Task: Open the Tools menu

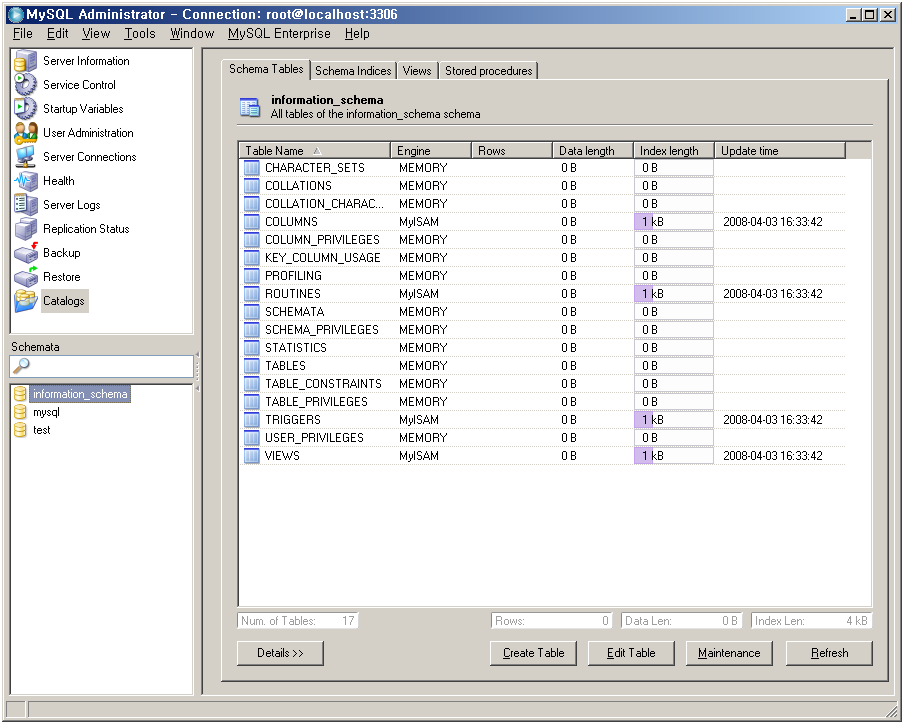Action: coord(140,33)
